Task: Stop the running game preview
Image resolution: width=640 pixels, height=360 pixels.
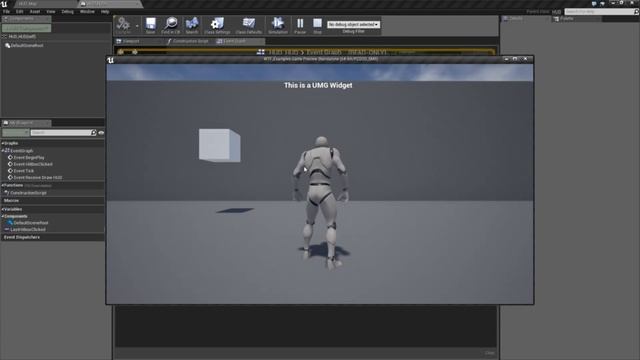Action: point(317,25)
